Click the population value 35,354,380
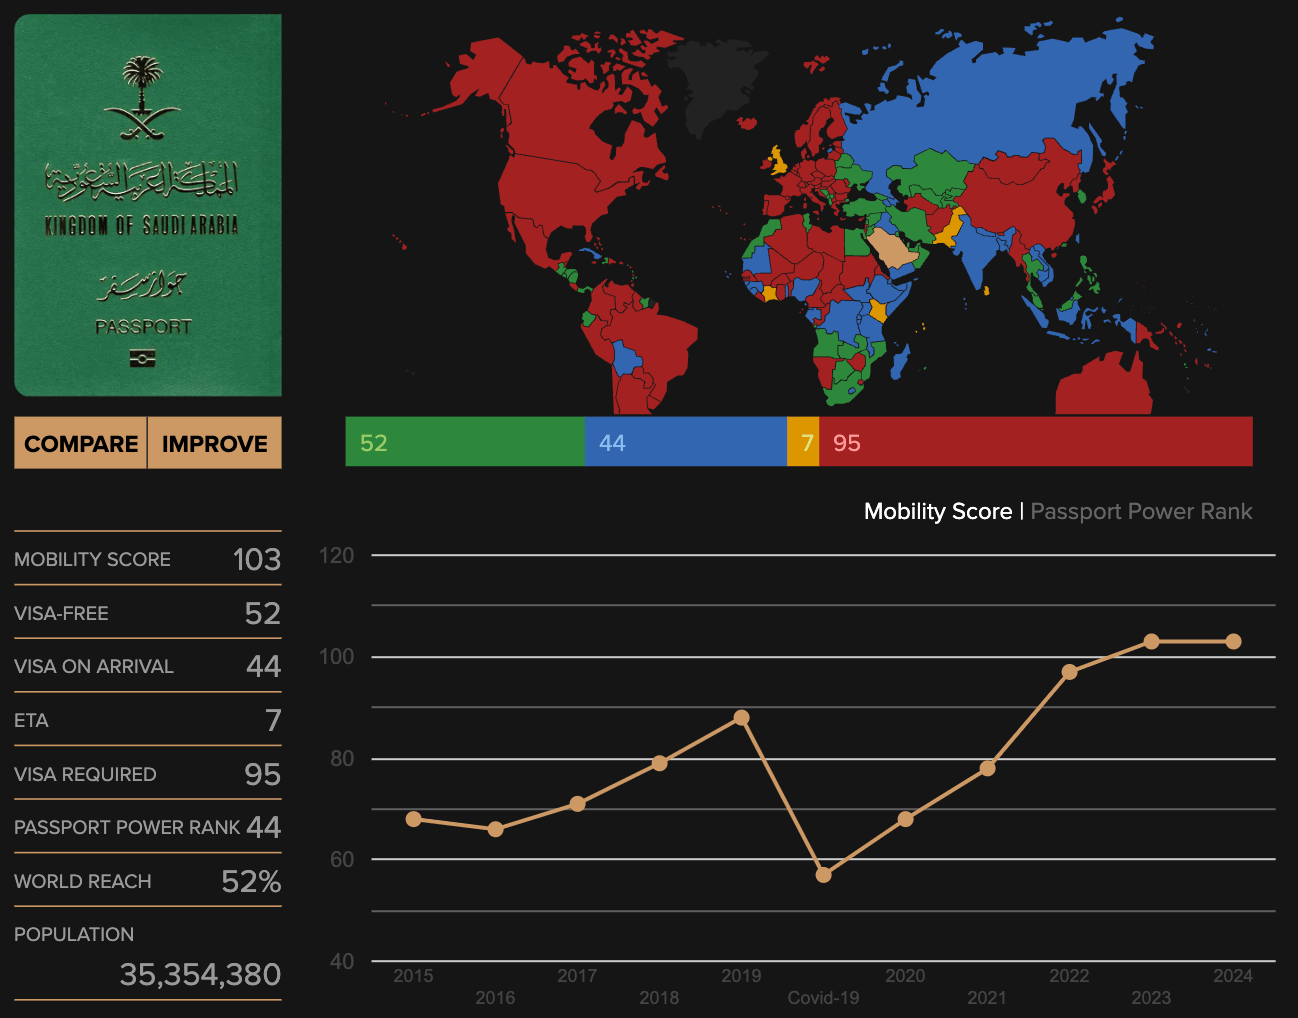This screenshot has width=1298, height=1018. tap(200, 974)
